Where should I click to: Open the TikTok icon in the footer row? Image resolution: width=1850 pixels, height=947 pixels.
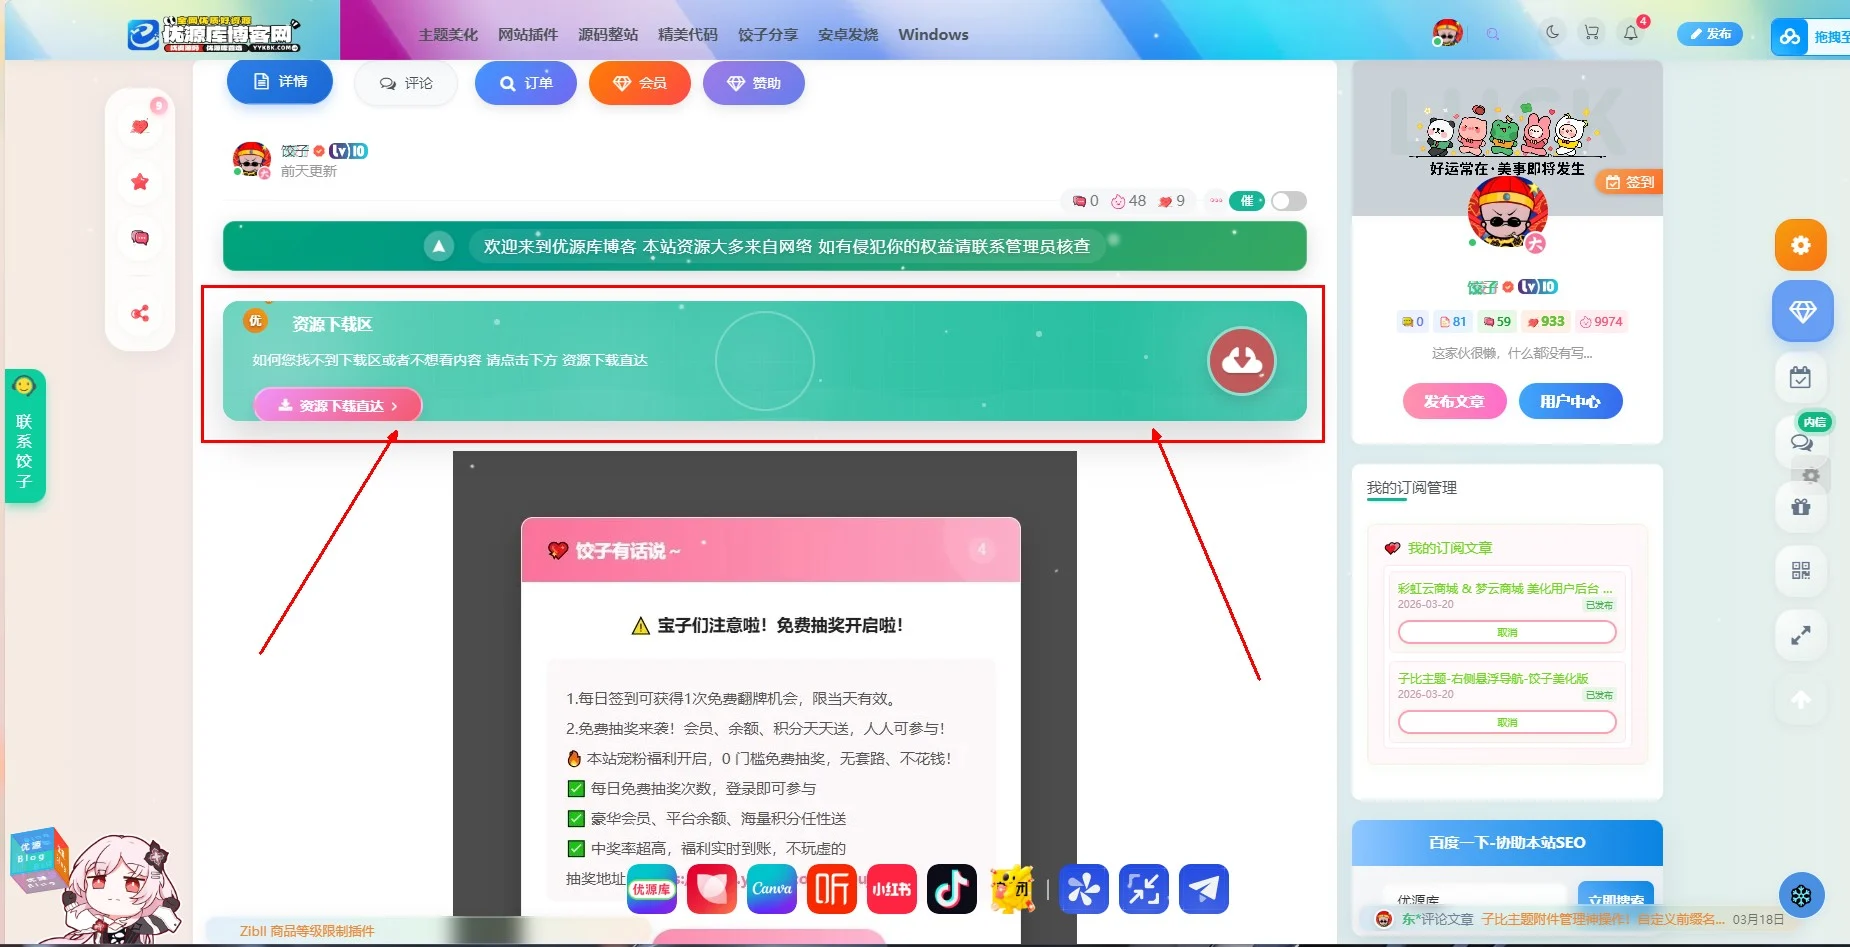click(x=951, y=888)
